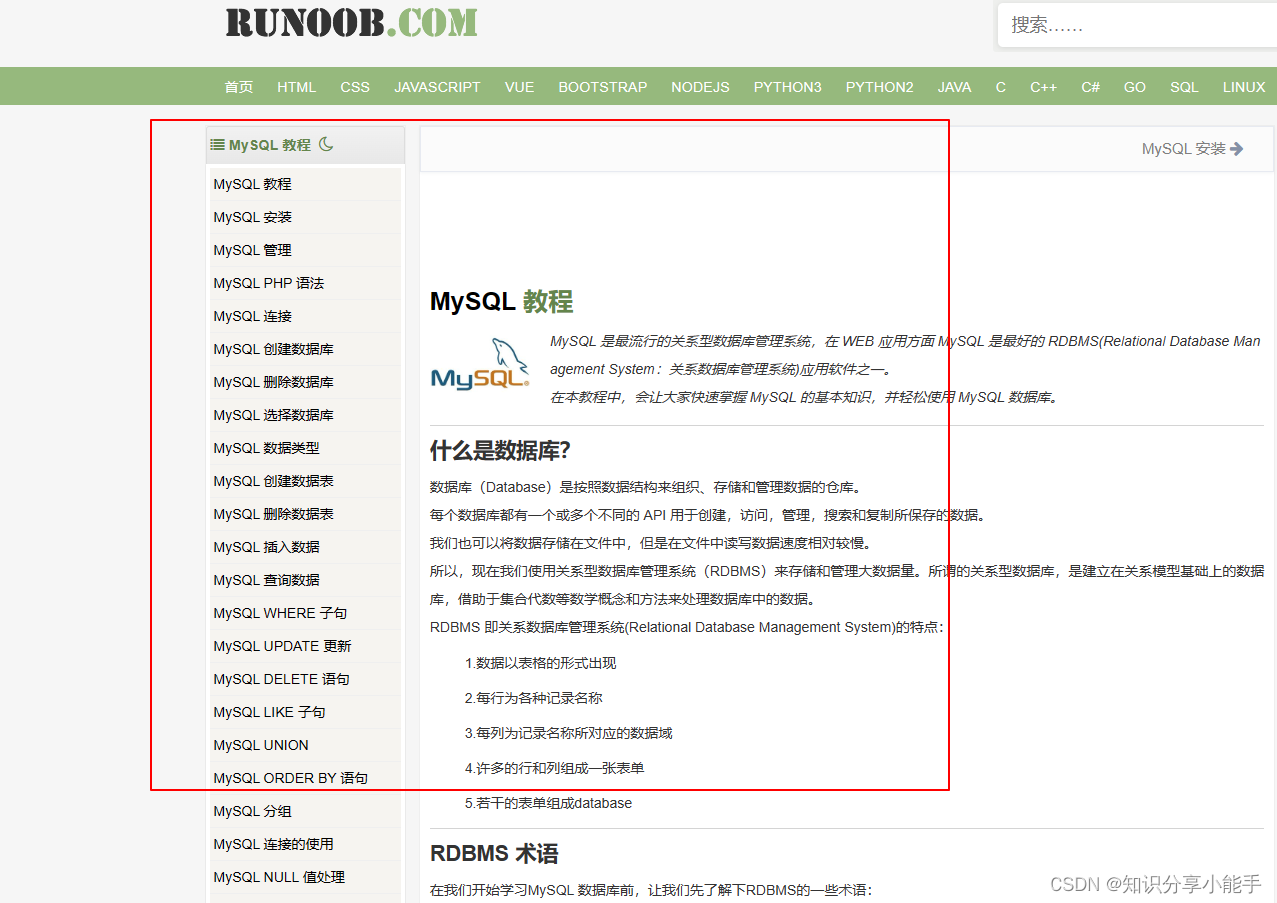
Task: Select sidebar link MySQL DELETE 语句
Action: click(281, 679)
